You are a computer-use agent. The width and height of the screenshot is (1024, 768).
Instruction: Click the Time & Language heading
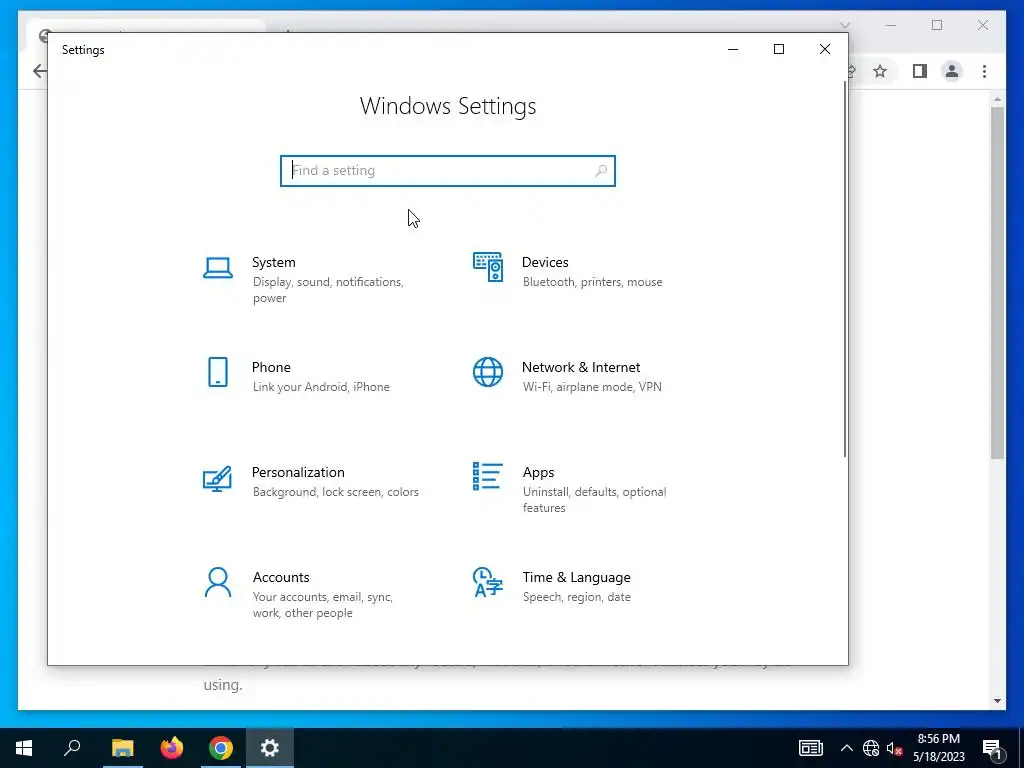tap(576, 577)
